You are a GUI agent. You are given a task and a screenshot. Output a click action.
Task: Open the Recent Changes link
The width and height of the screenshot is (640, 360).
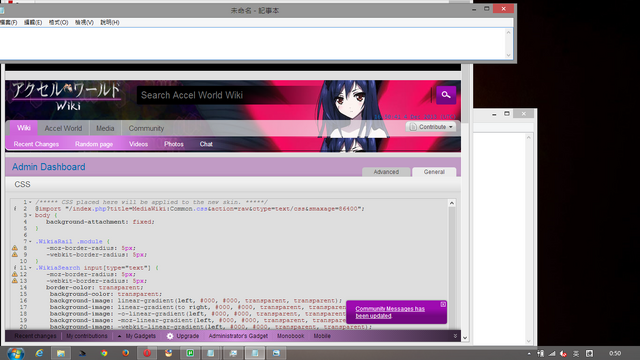click(x=36, y=144)
